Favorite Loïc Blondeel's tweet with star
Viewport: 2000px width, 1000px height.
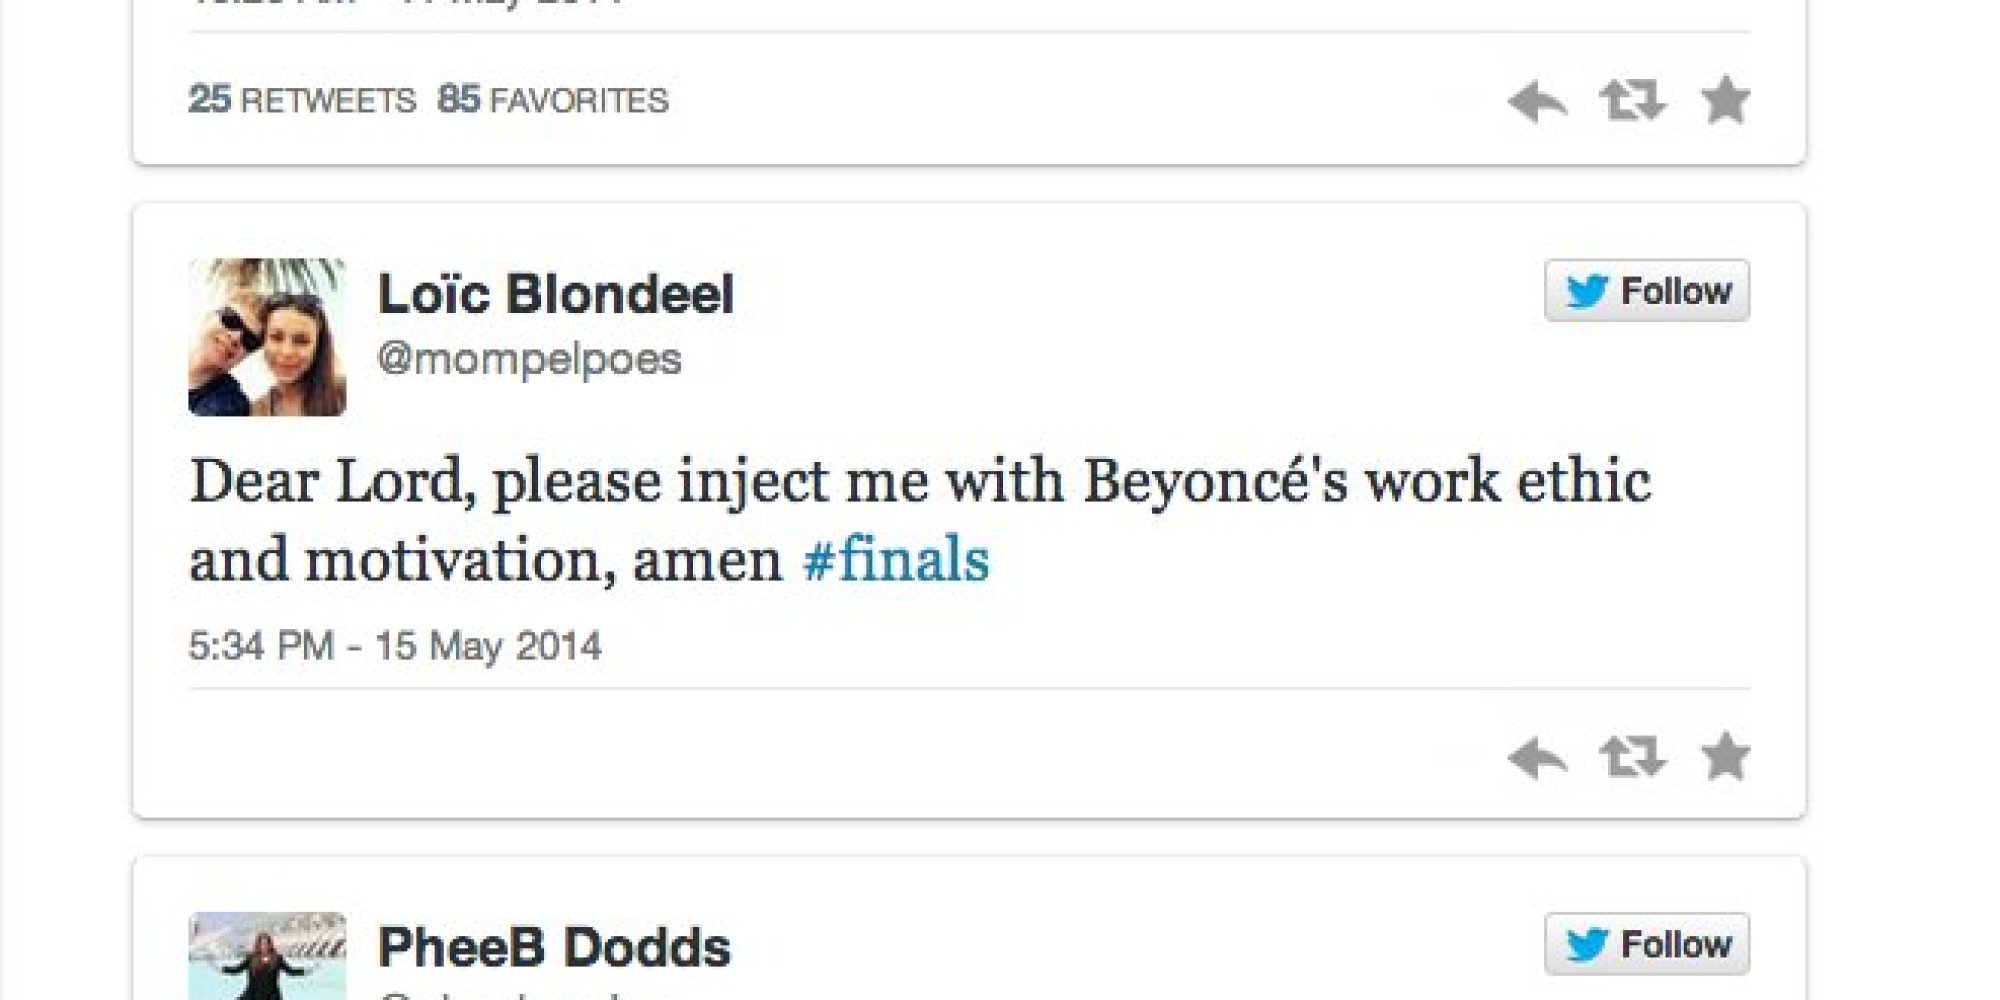click(1725, 756)
